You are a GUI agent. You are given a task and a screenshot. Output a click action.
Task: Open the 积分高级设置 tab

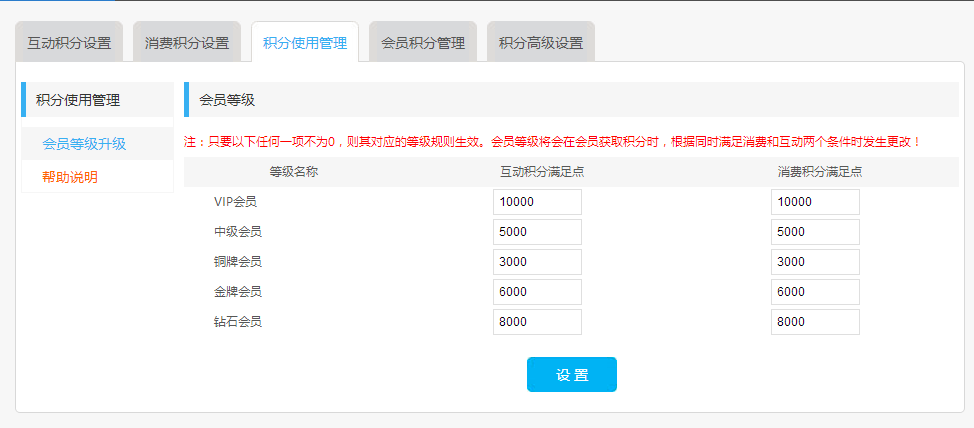click(541, 43)
